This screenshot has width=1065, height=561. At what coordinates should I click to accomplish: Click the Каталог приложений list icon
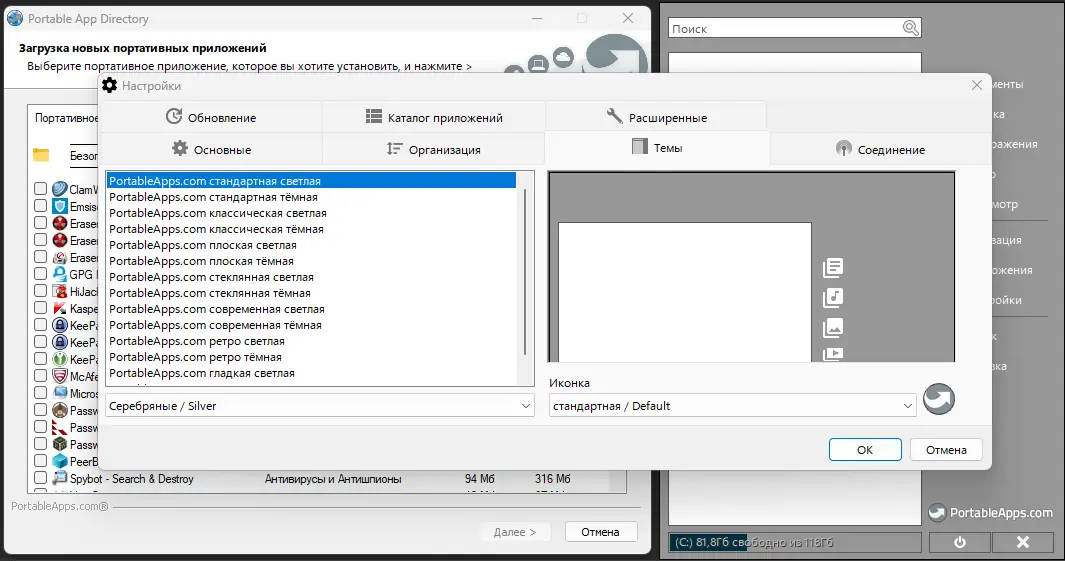pos(374,116)
